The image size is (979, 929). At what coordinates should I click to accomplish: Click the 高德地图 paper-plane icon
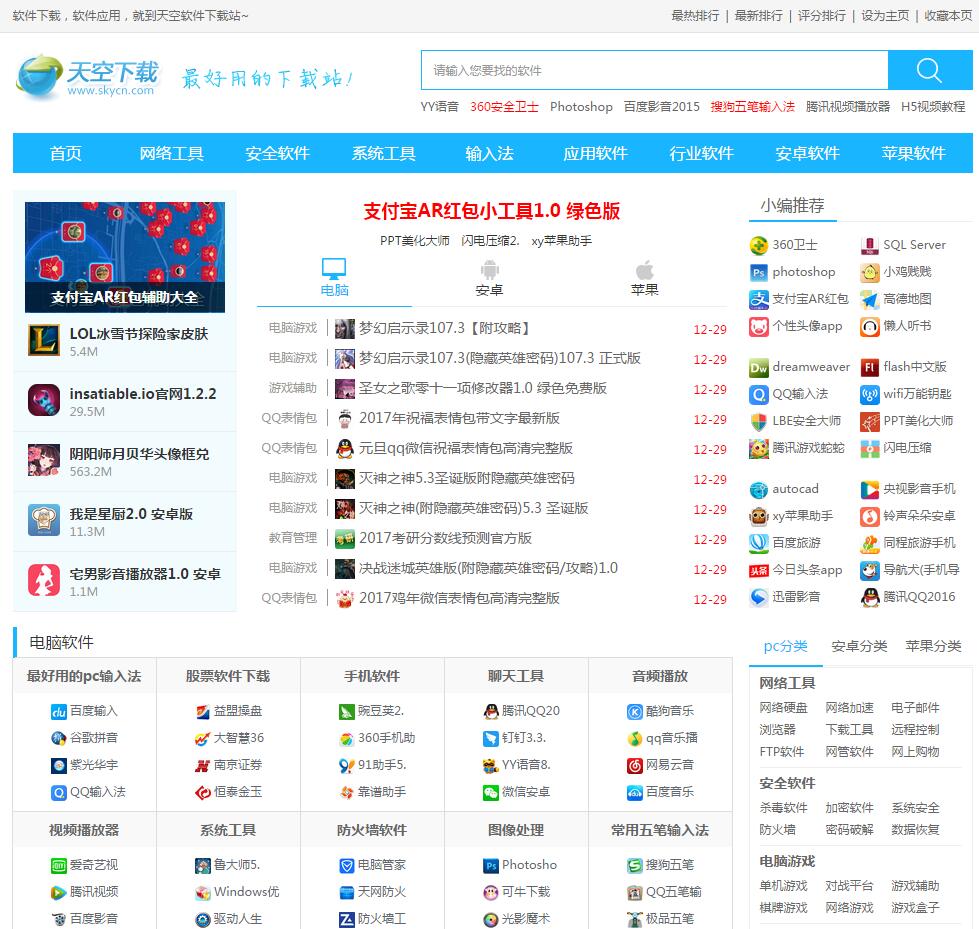click(x=870, y=300)
